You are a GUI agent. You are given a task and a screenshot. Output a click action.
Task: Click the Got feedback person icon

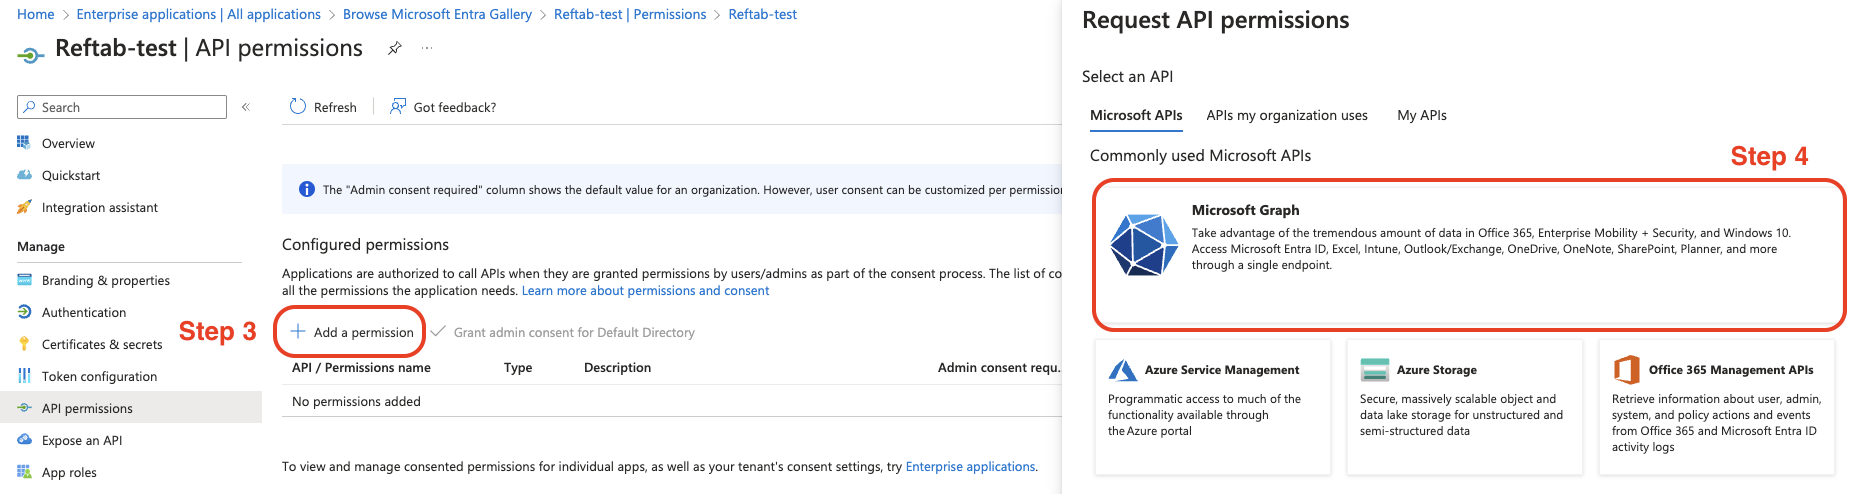[x=398, y=106]
